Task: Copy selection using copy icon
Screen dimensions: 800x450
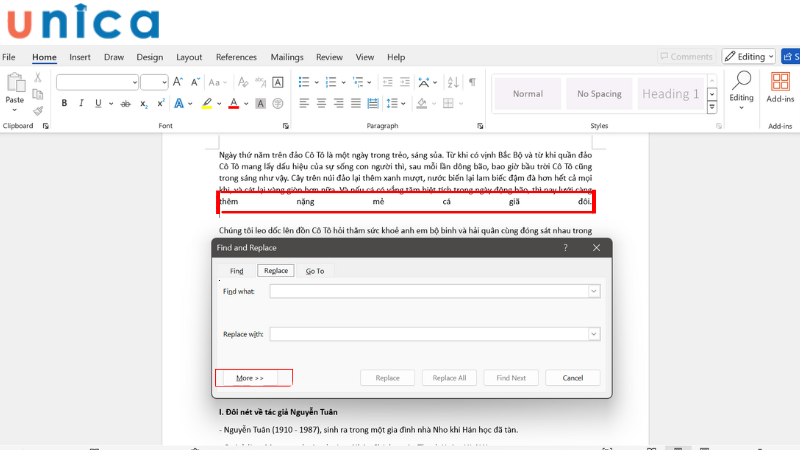Action: [38, 94]
